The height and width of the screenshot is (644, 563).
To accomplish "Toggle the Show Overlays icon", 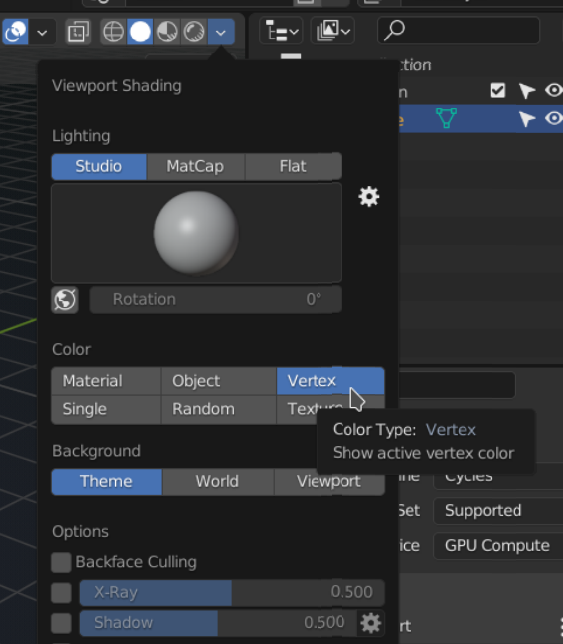I will [x=16, y=32].
